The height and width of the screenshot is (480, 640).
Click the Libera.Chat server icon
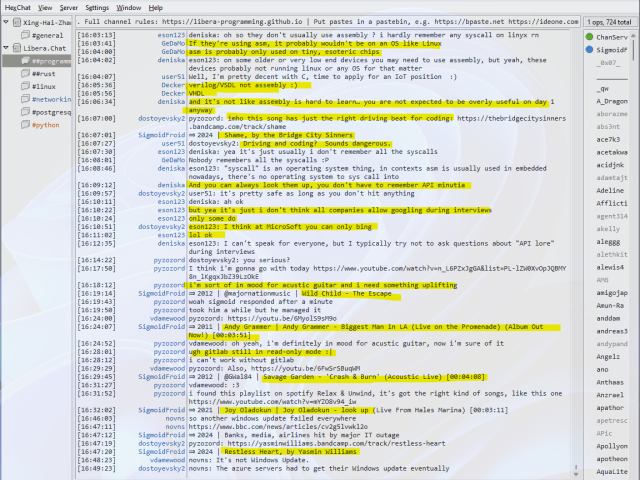[15, 47]
